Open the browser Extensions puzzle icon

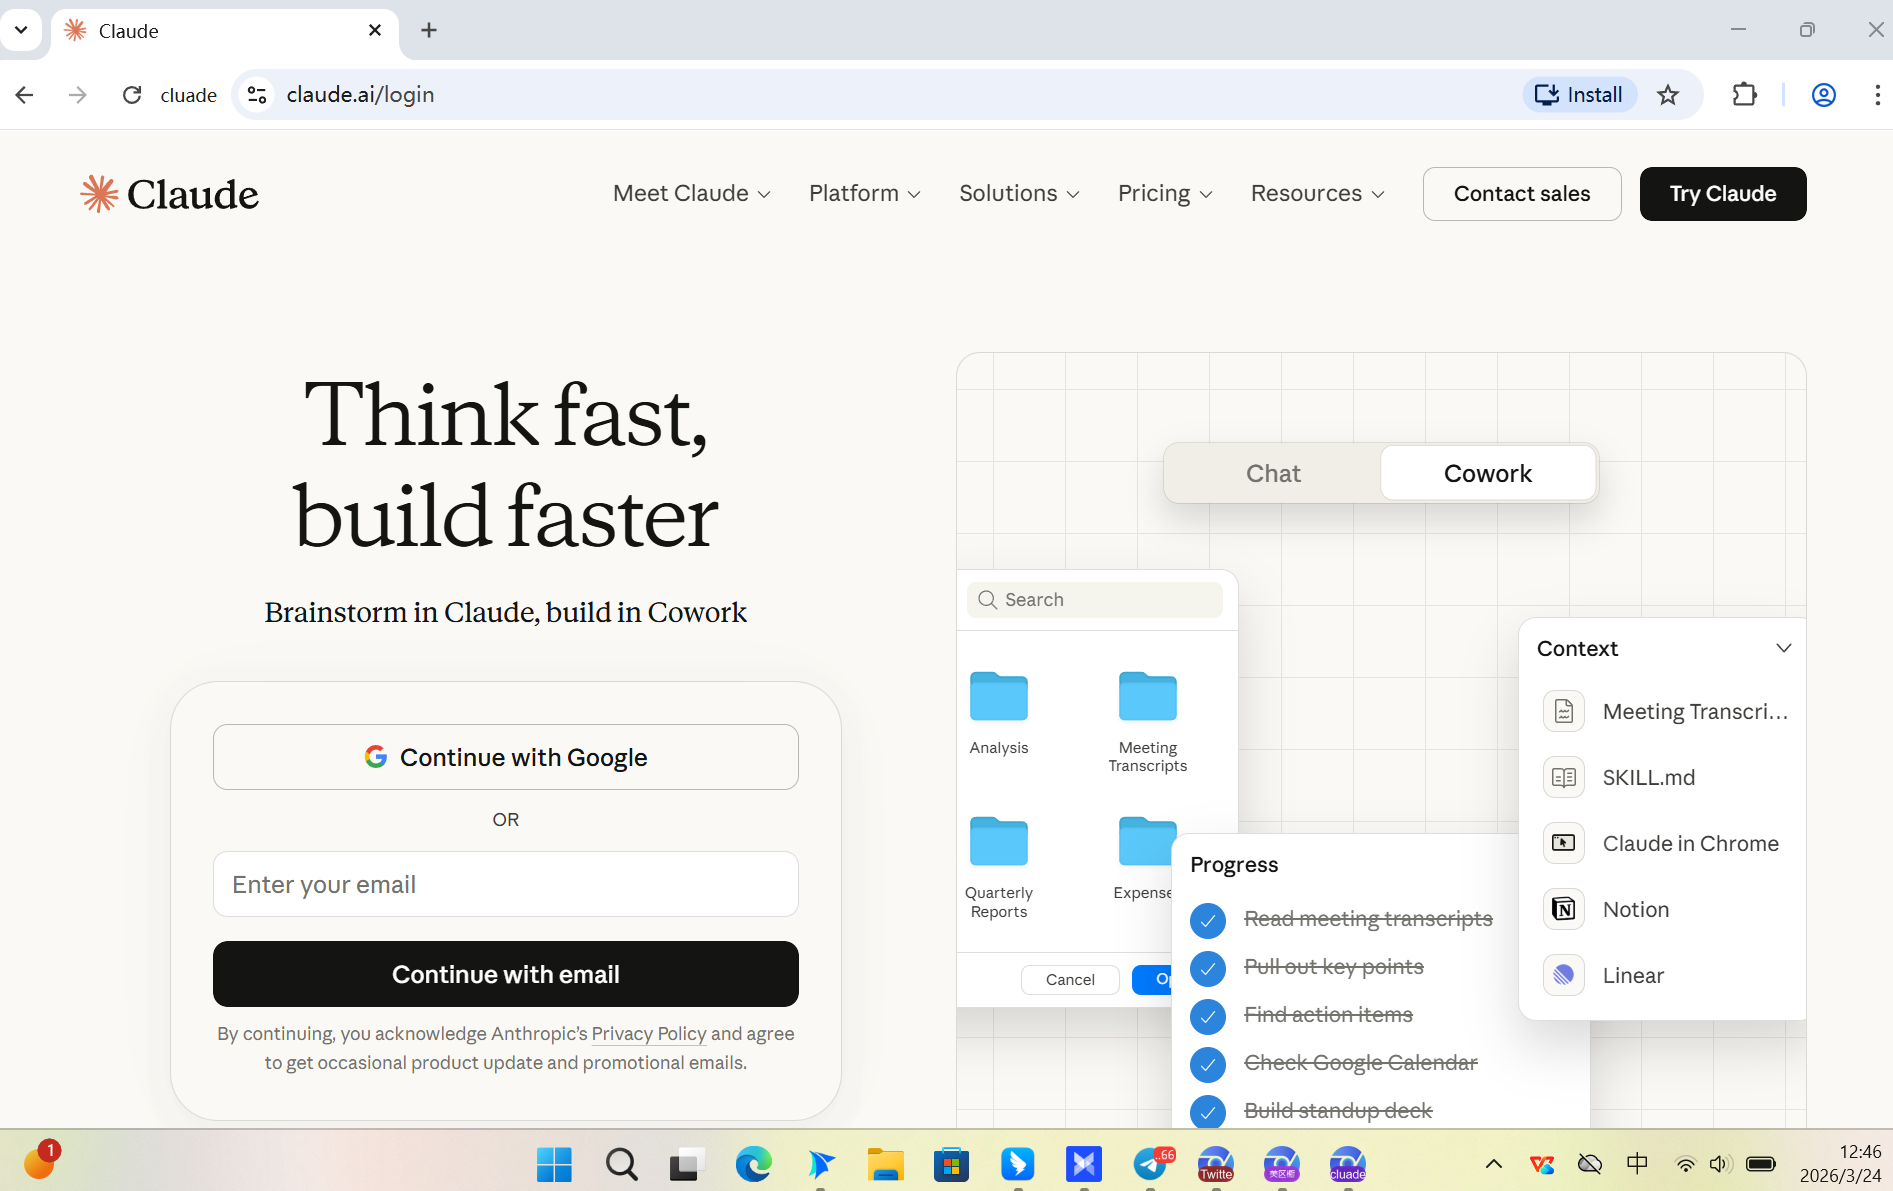[x=1744, y=95]
